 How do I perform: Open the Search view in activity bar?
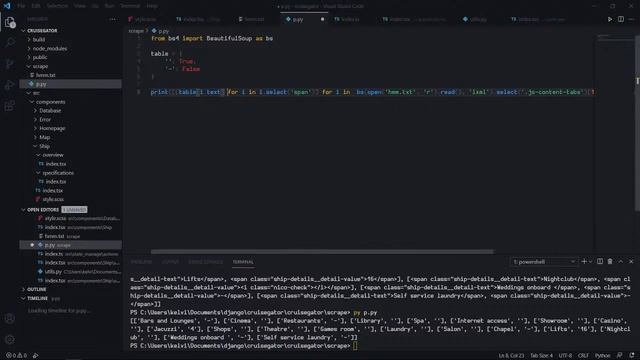point(9,42)
